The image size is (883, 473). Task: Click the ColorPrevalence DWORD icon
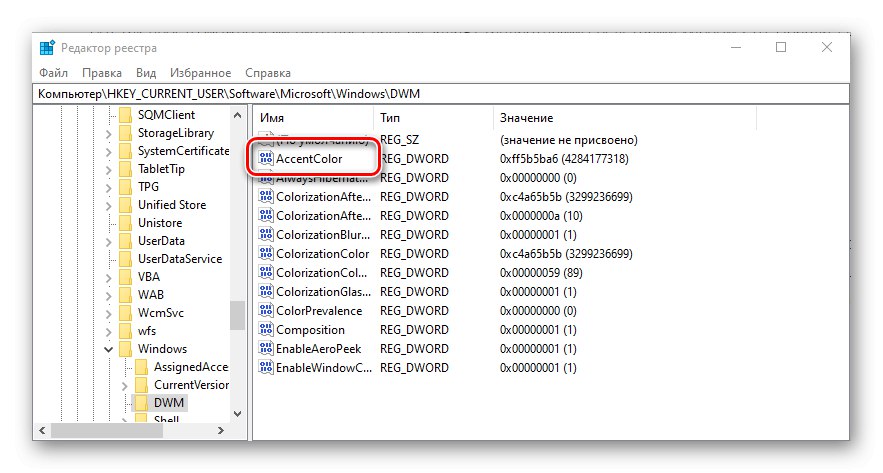(266, 310)
